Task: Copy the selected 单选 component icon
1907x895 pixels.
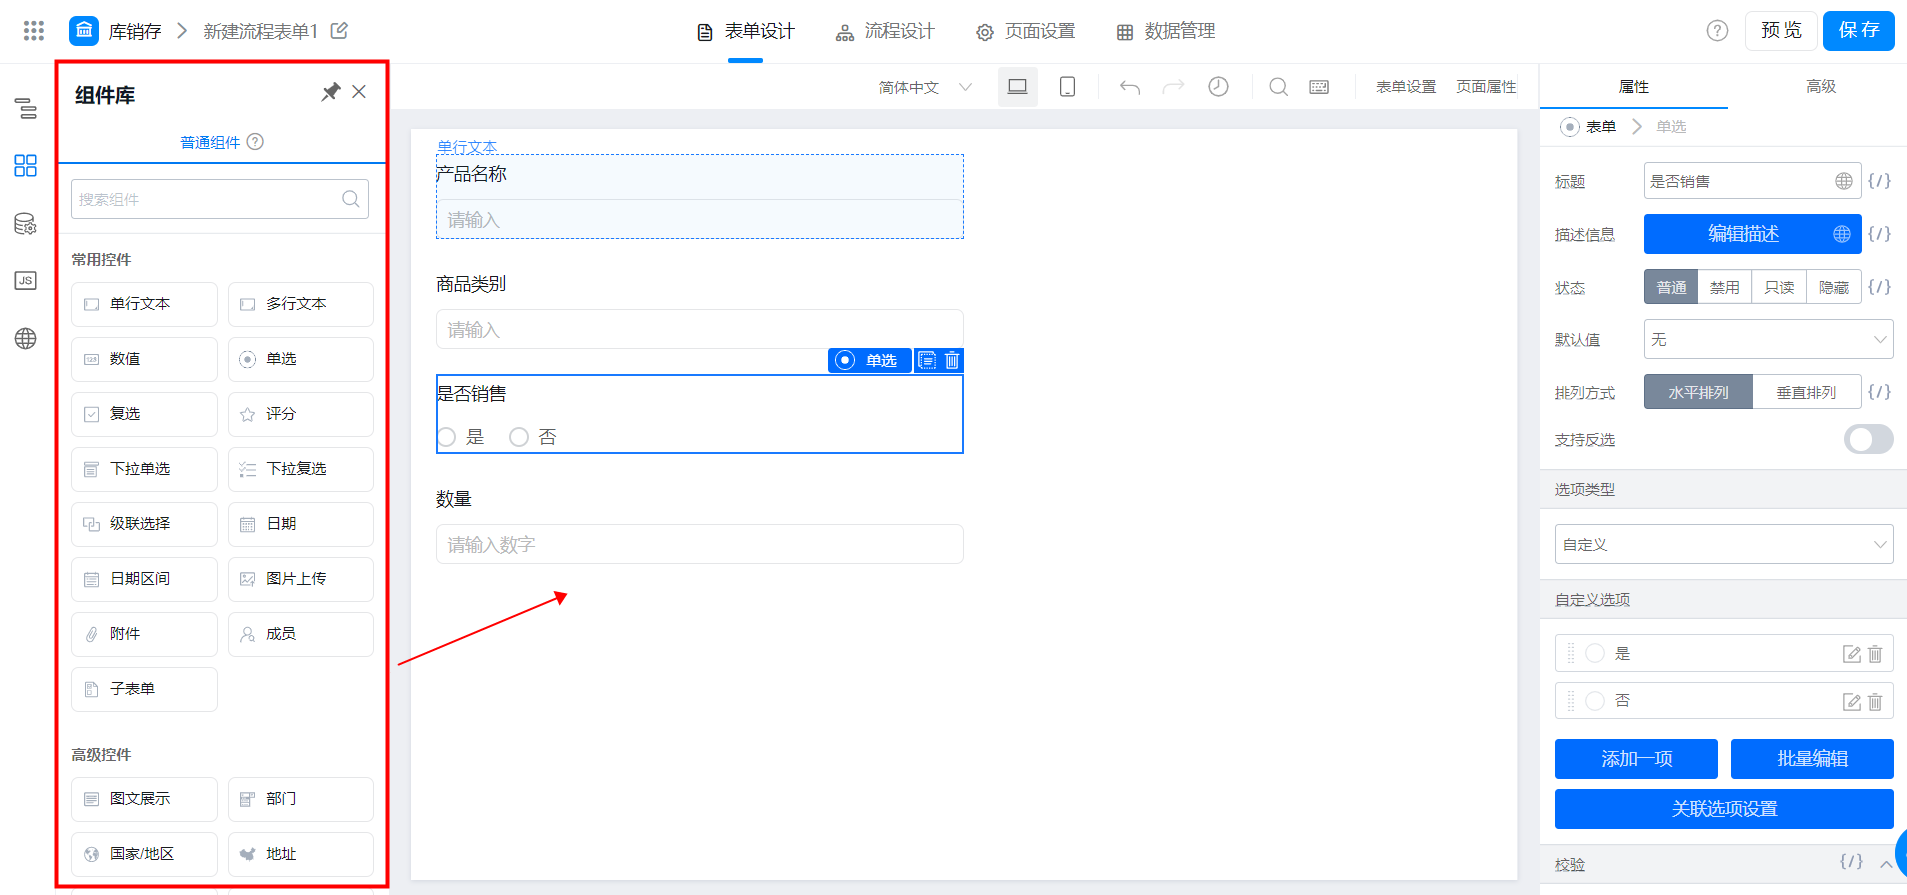Action: point(927,360)
